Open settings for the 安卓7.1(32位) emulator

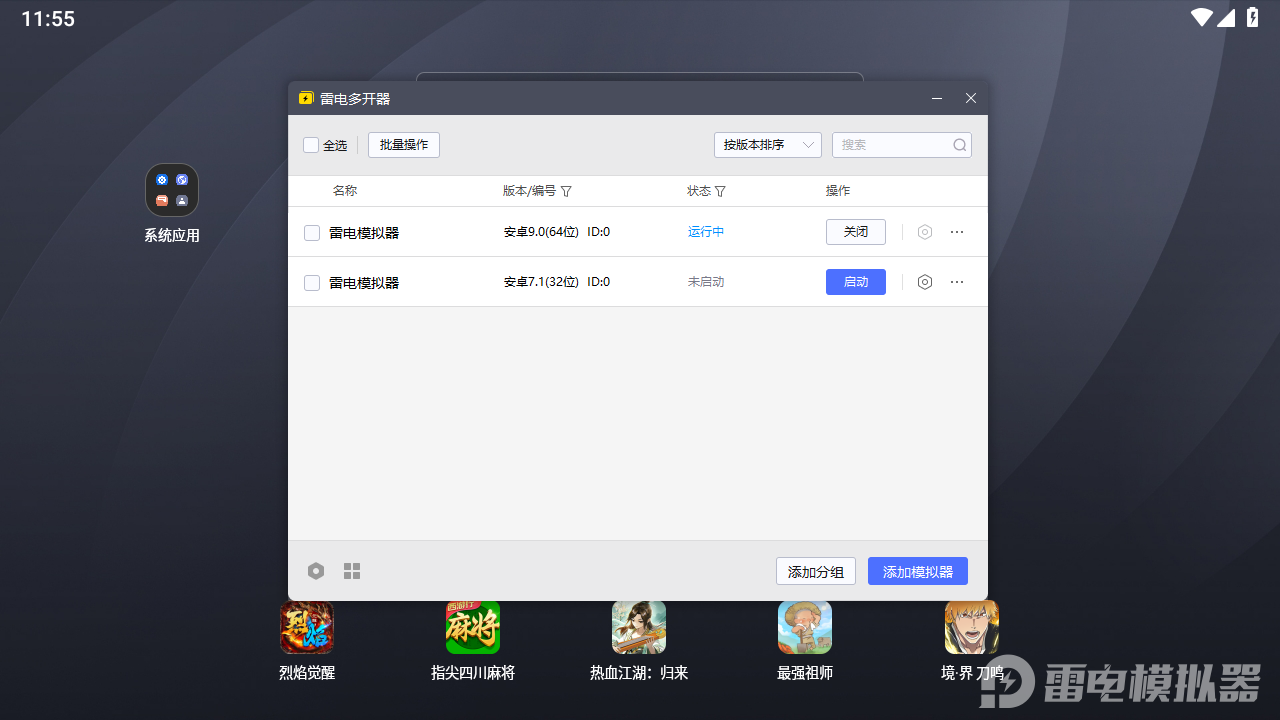(925, 282)
